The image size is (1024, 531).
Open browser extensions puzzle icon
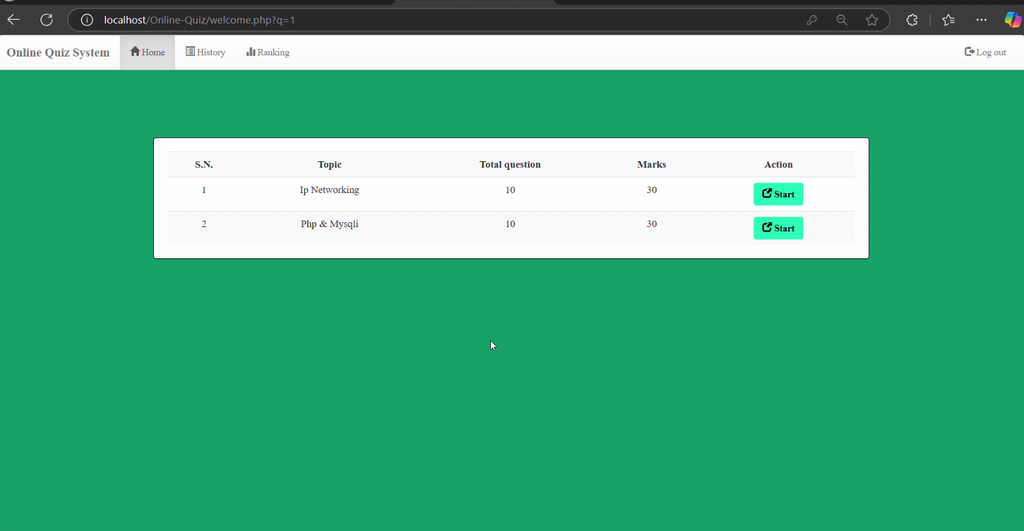[912, 20]
